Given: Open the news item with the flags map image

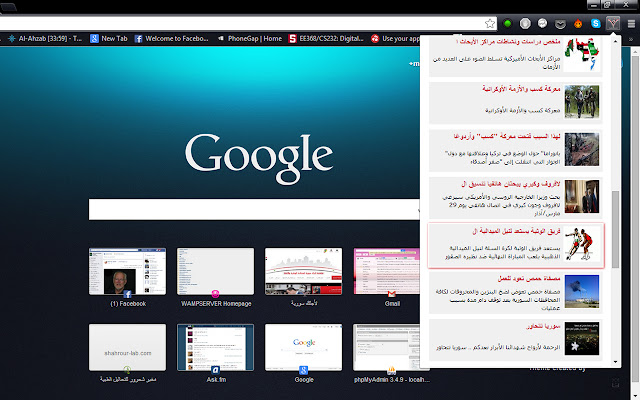Looking at the screenshot, I should tap(582, 54).
